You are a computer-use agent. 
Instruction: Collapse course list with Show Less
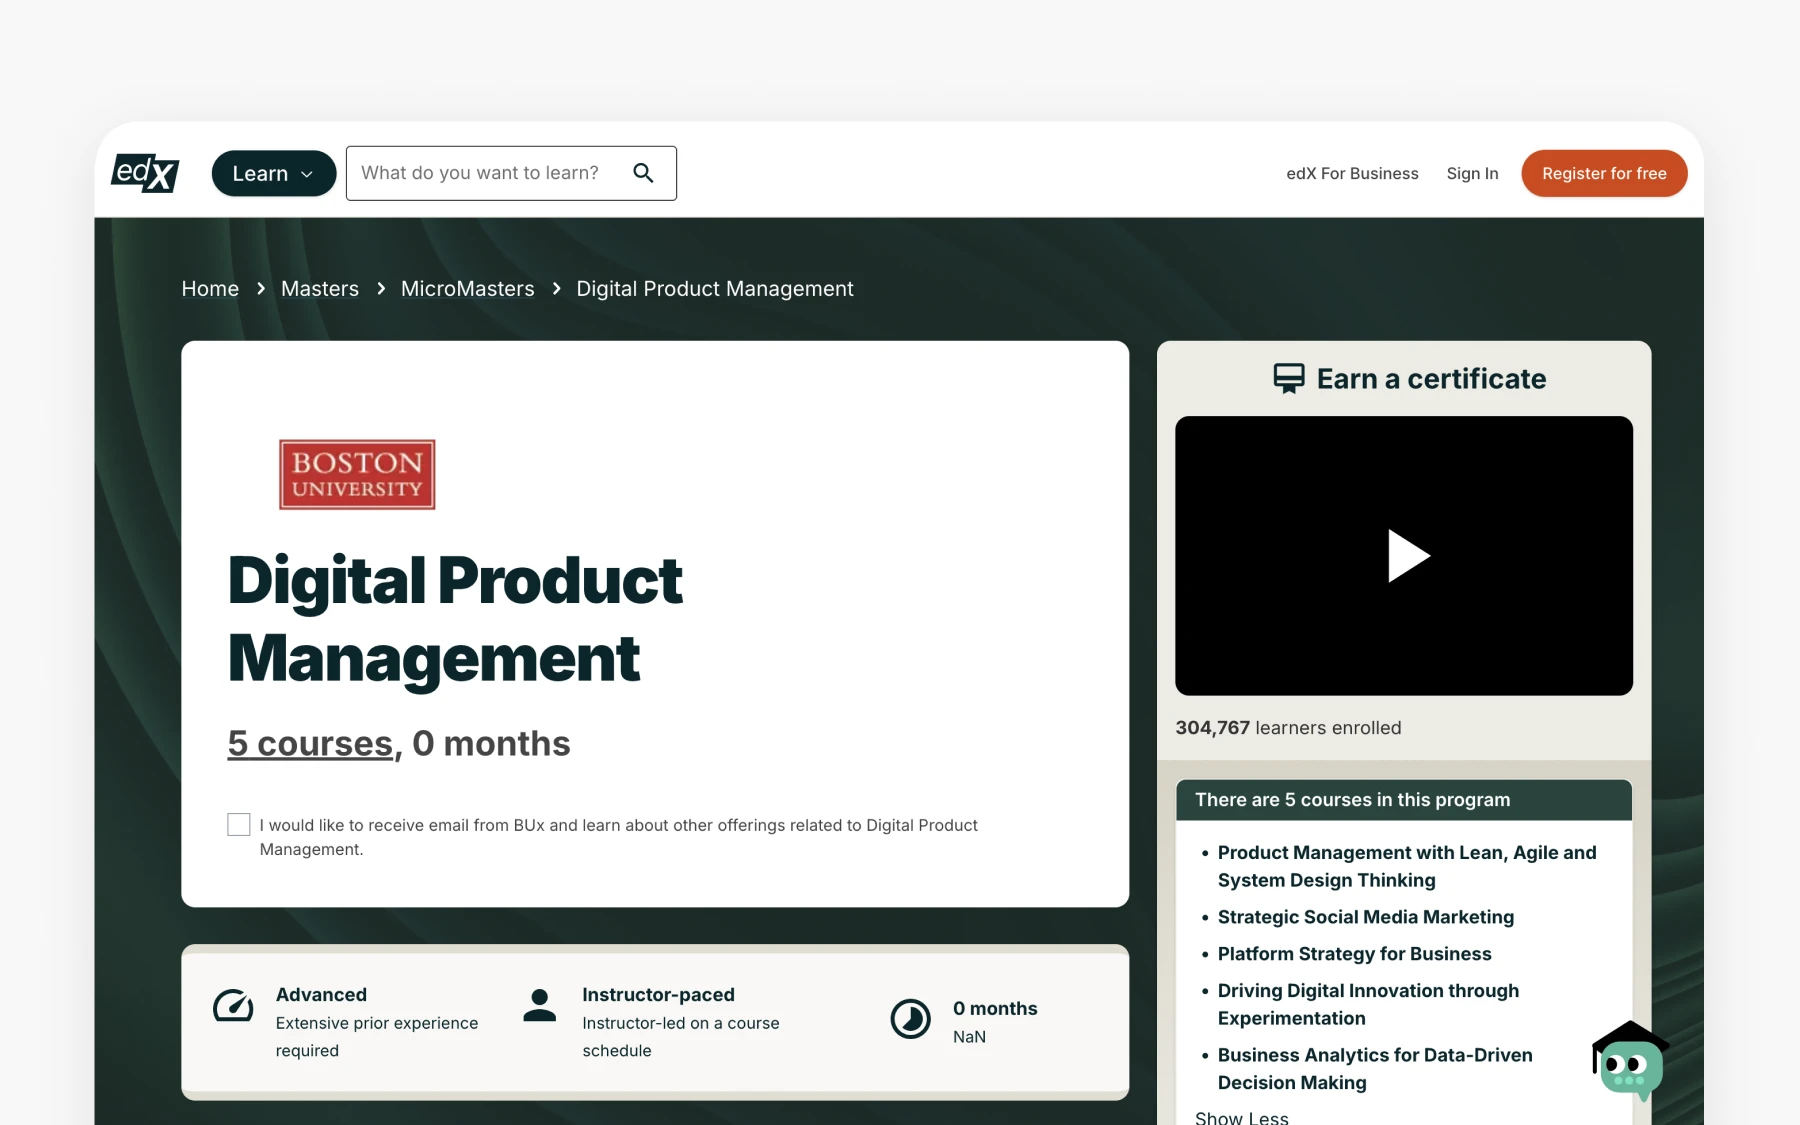tap(1241, 1117)
